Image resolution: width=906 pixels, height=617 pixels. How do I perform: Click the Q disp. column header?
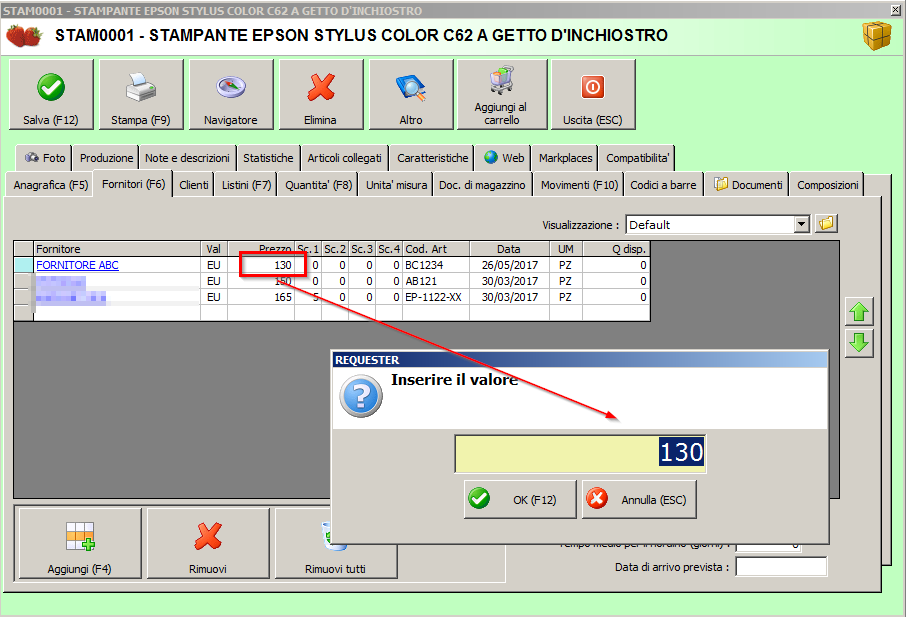[x=617, y=249]
